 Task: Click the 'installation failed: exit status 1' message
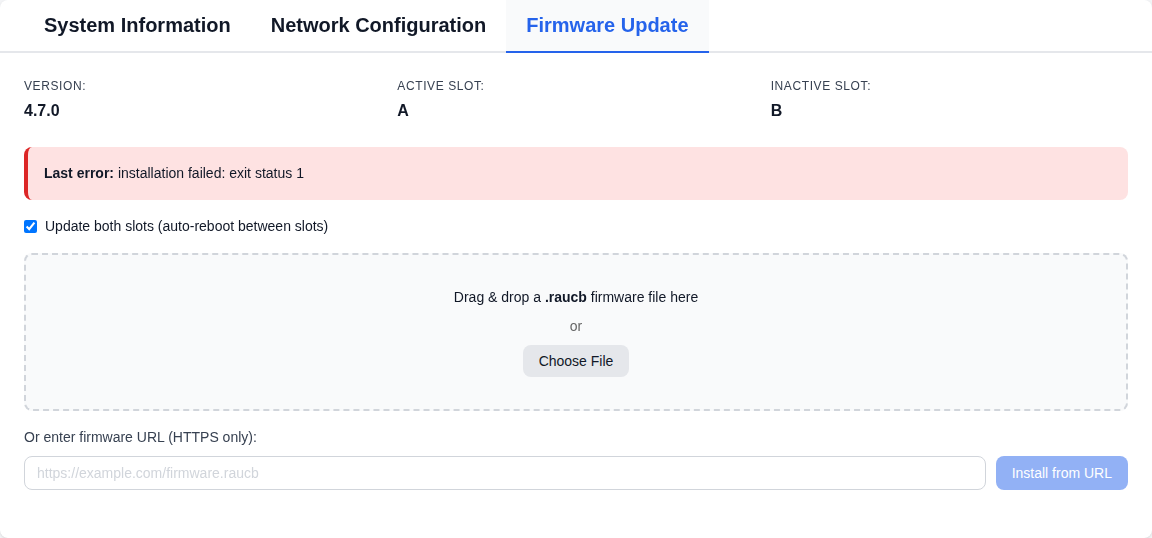(x=211, y=173)
